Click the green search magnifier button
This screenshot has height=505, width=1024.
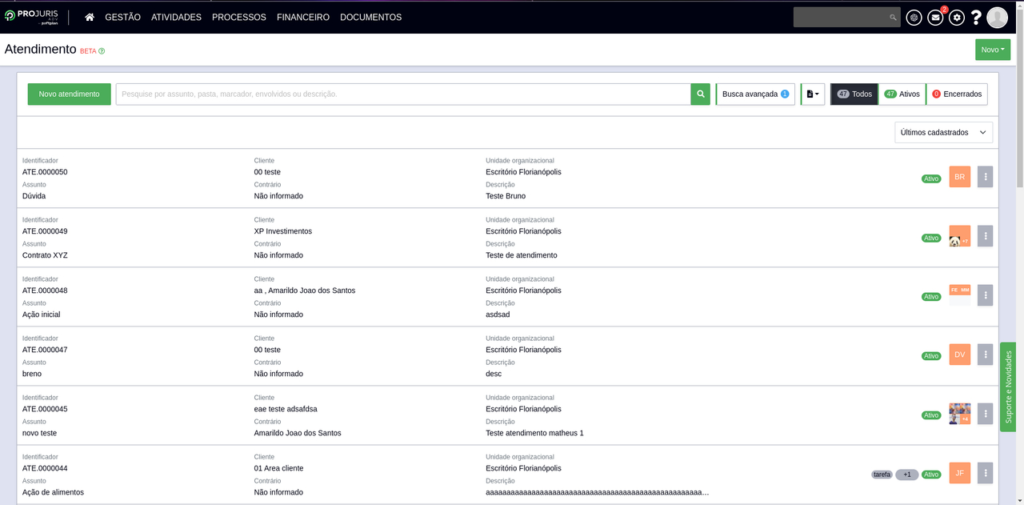[700, 94]
